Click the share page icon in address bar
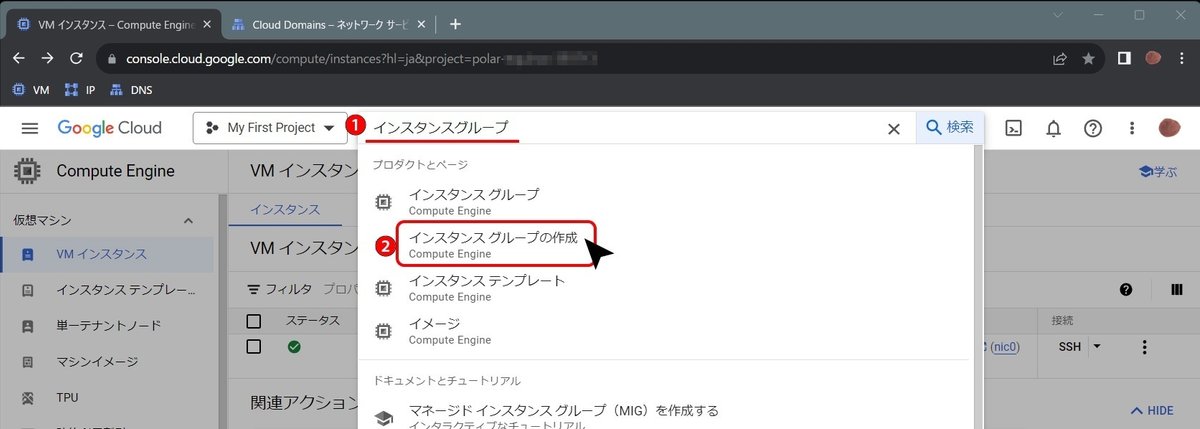The width and height of the screenshot is (1200, 429). (x=1059, y=59)
